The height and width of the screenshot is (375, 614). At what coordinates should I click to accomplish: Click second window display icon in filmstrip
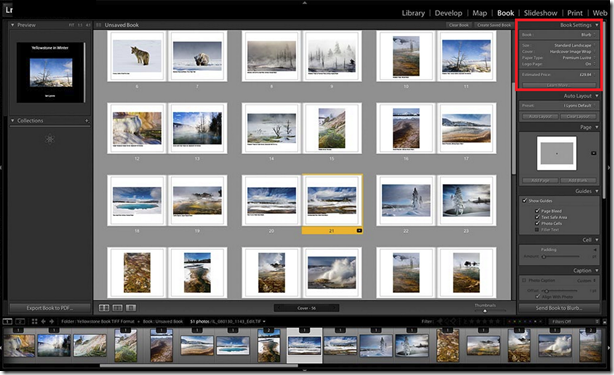(x=20, y=321)
